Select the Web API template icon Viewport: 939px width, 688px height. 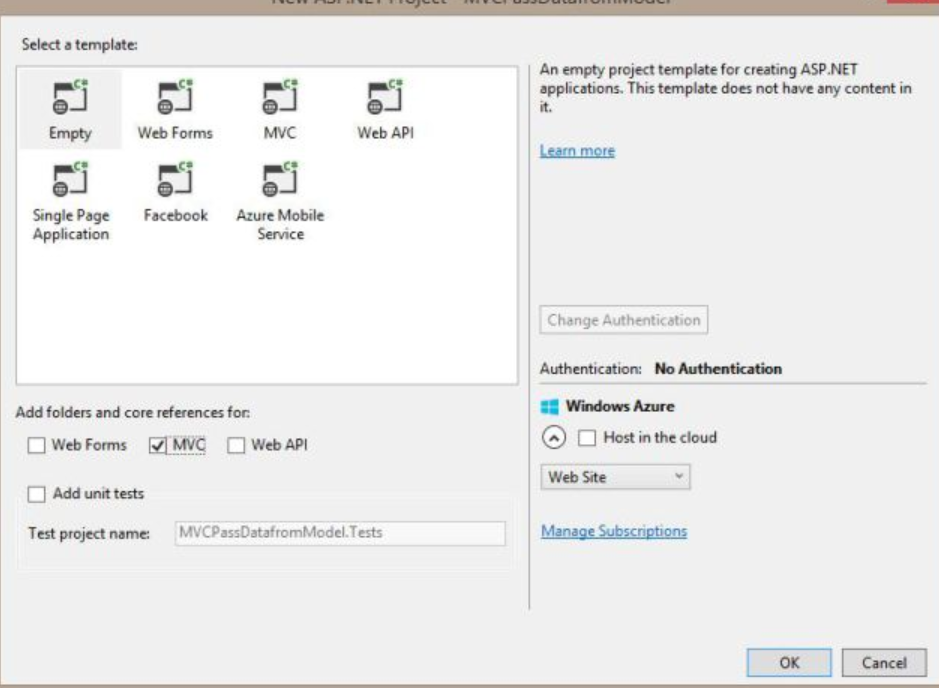[385, 97]
